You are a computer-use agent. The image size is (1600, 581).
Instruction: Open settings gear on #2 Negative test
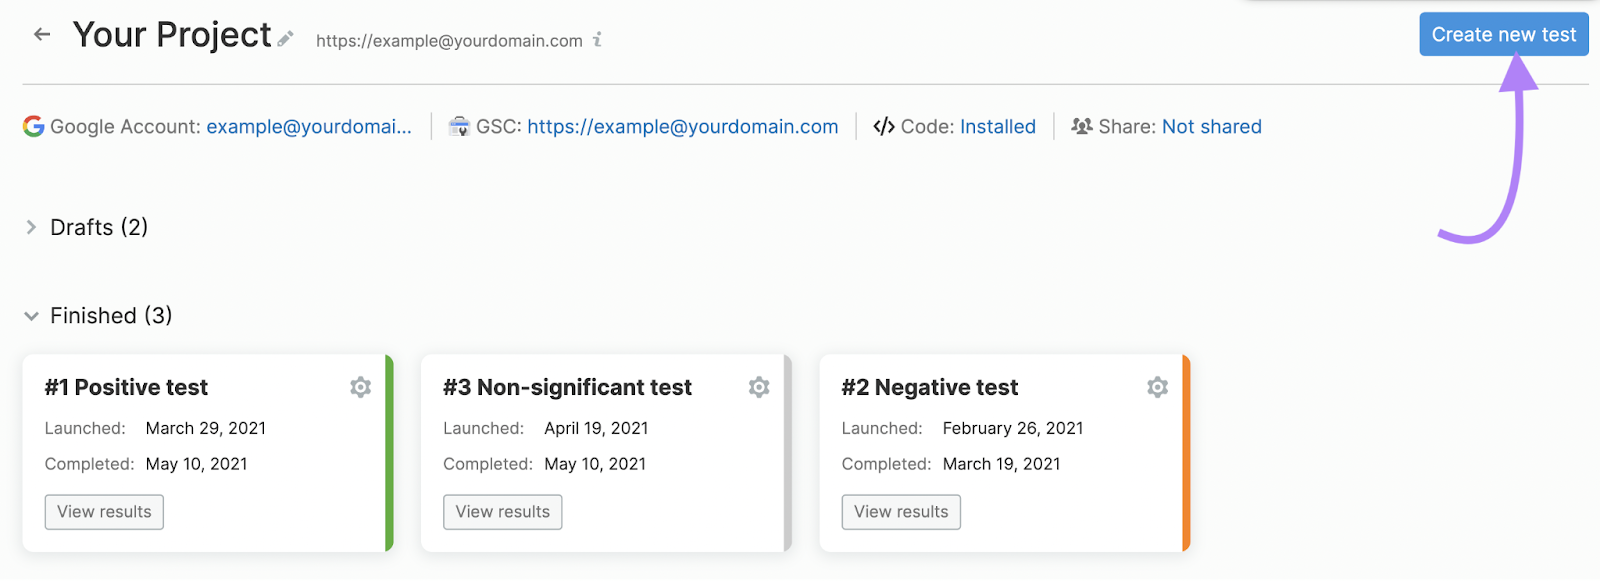point(1157,387)
